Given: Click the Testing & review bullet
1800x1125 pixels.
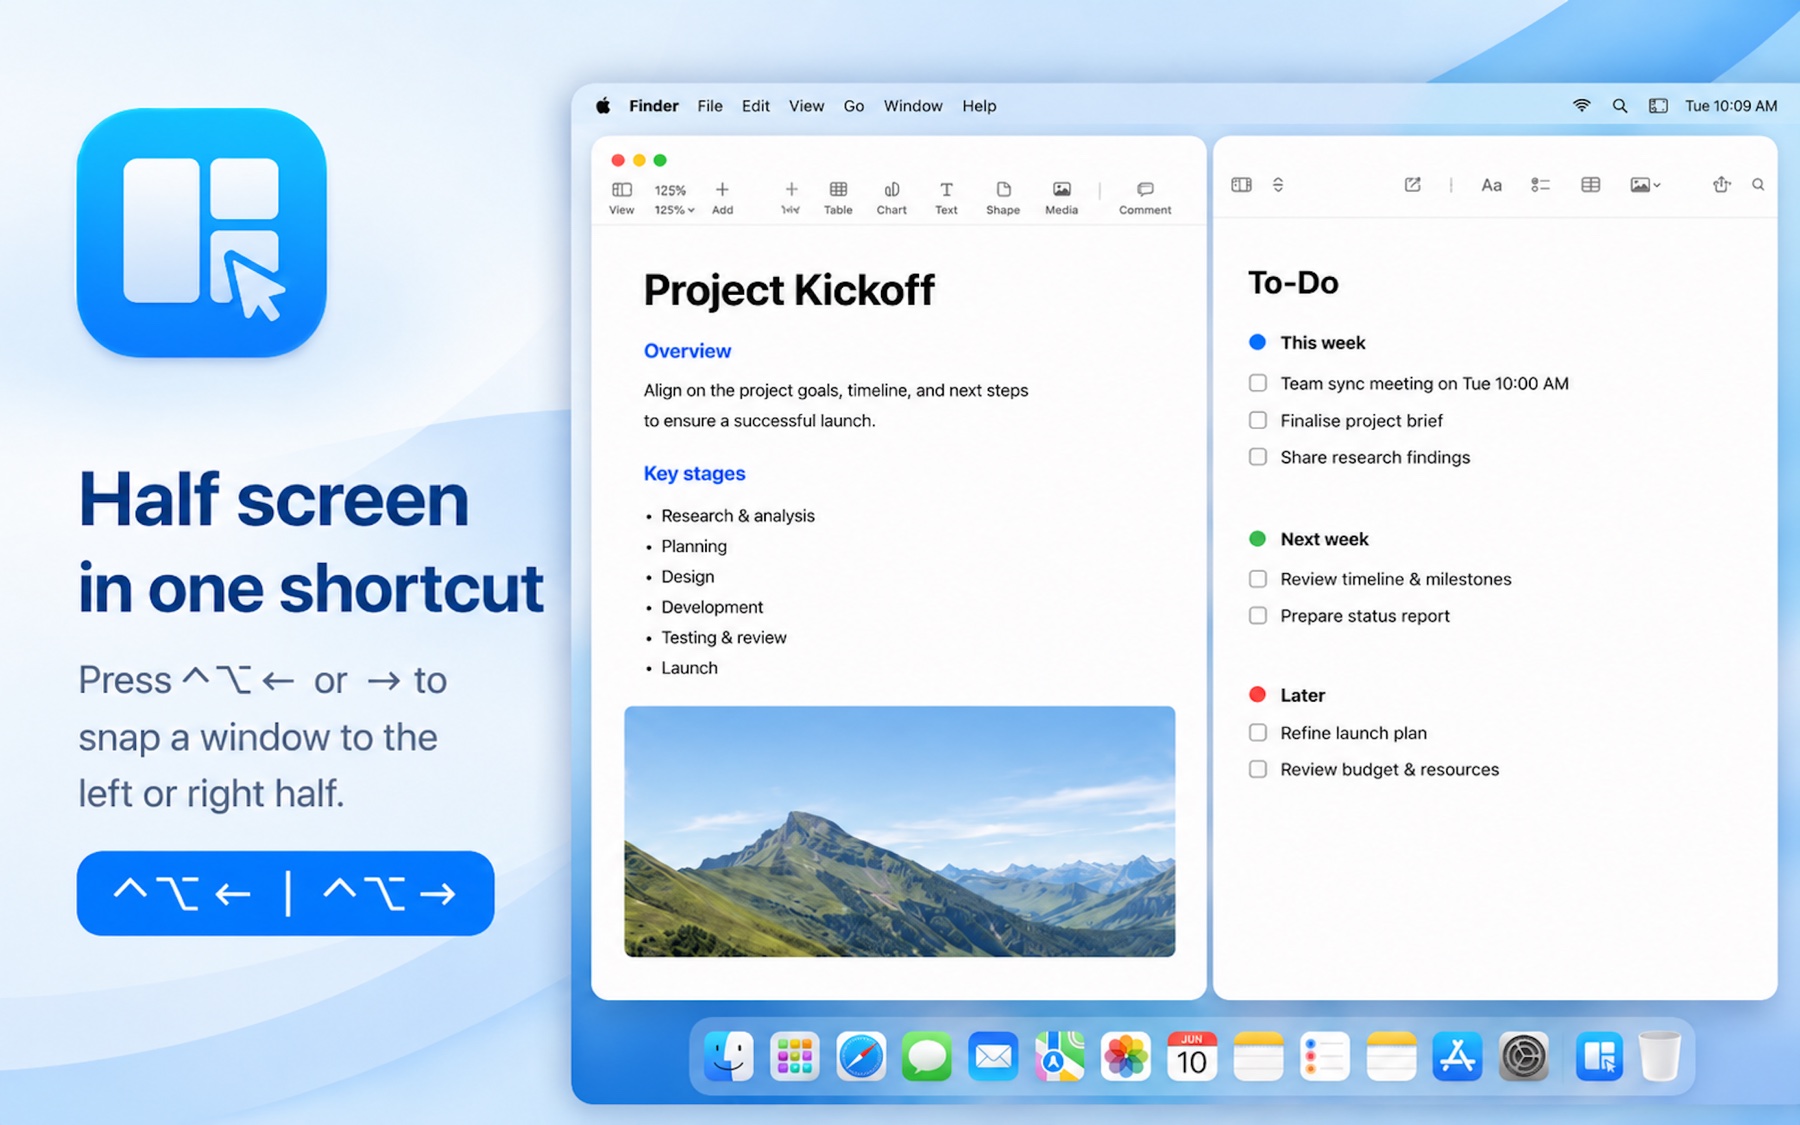Looking at the screenshot, I should click(x=724, y=638).
